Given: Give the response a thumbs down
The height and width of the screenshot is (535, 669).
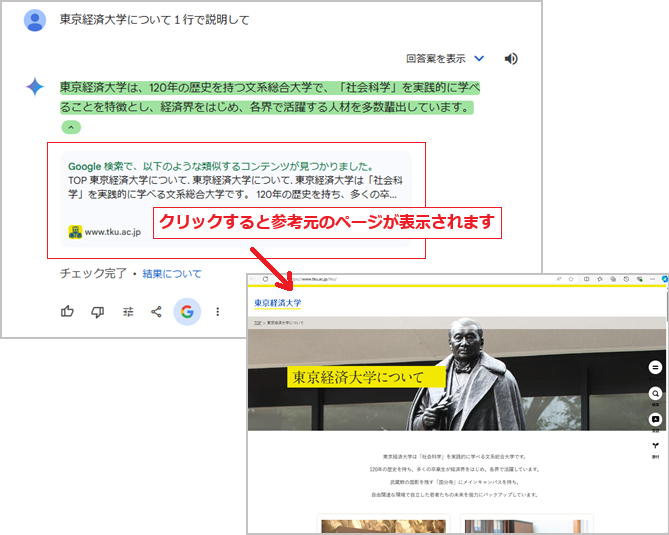Looking at the screenshot, I should 98,312.
